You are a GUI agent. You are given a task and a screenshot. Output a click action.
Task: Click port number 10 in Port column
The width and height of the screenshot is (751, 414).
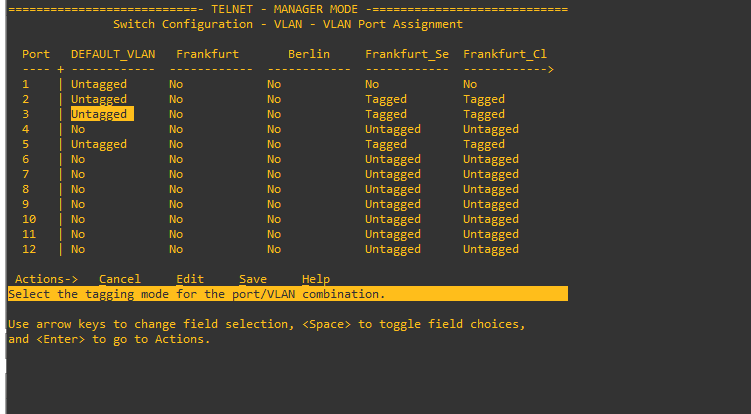point(29,219)
